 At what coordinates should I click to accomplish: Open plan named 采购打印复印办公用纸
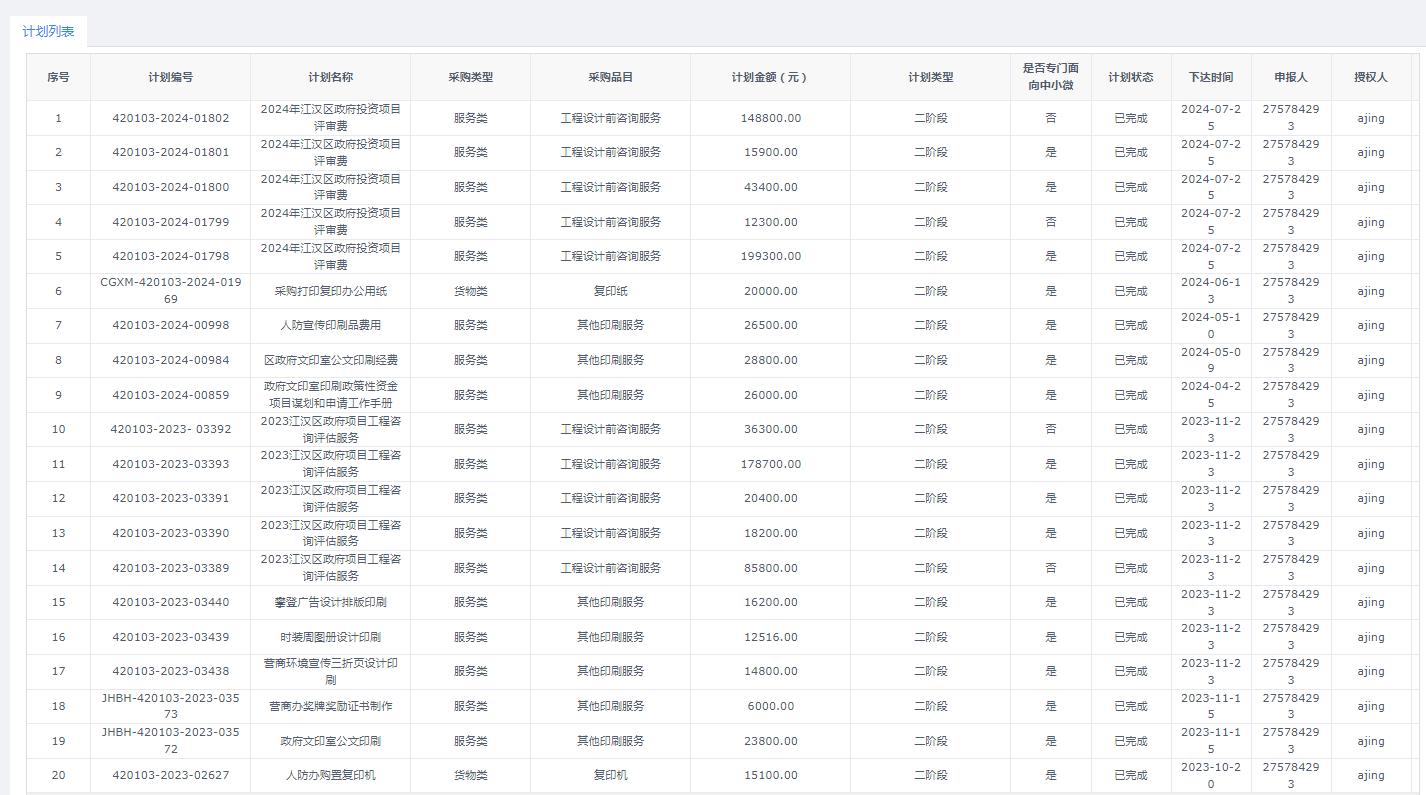330,291
